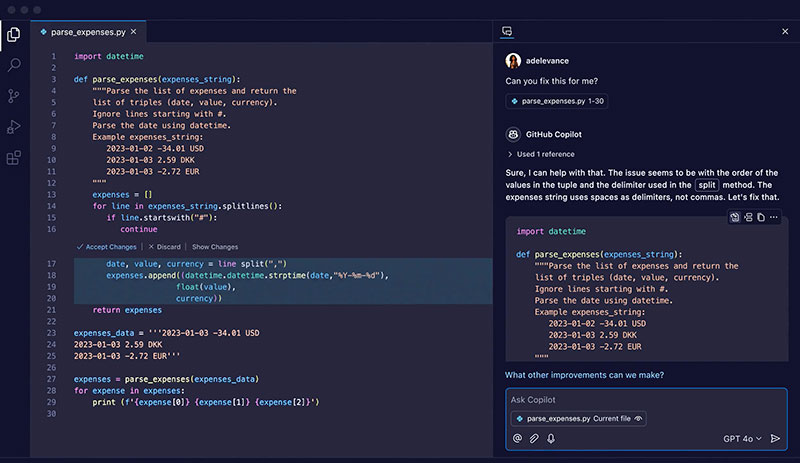Screen dimensions: 800x463
Task: Click the Insert at Cursor icon on the code block
Action: tap(748, 217)
